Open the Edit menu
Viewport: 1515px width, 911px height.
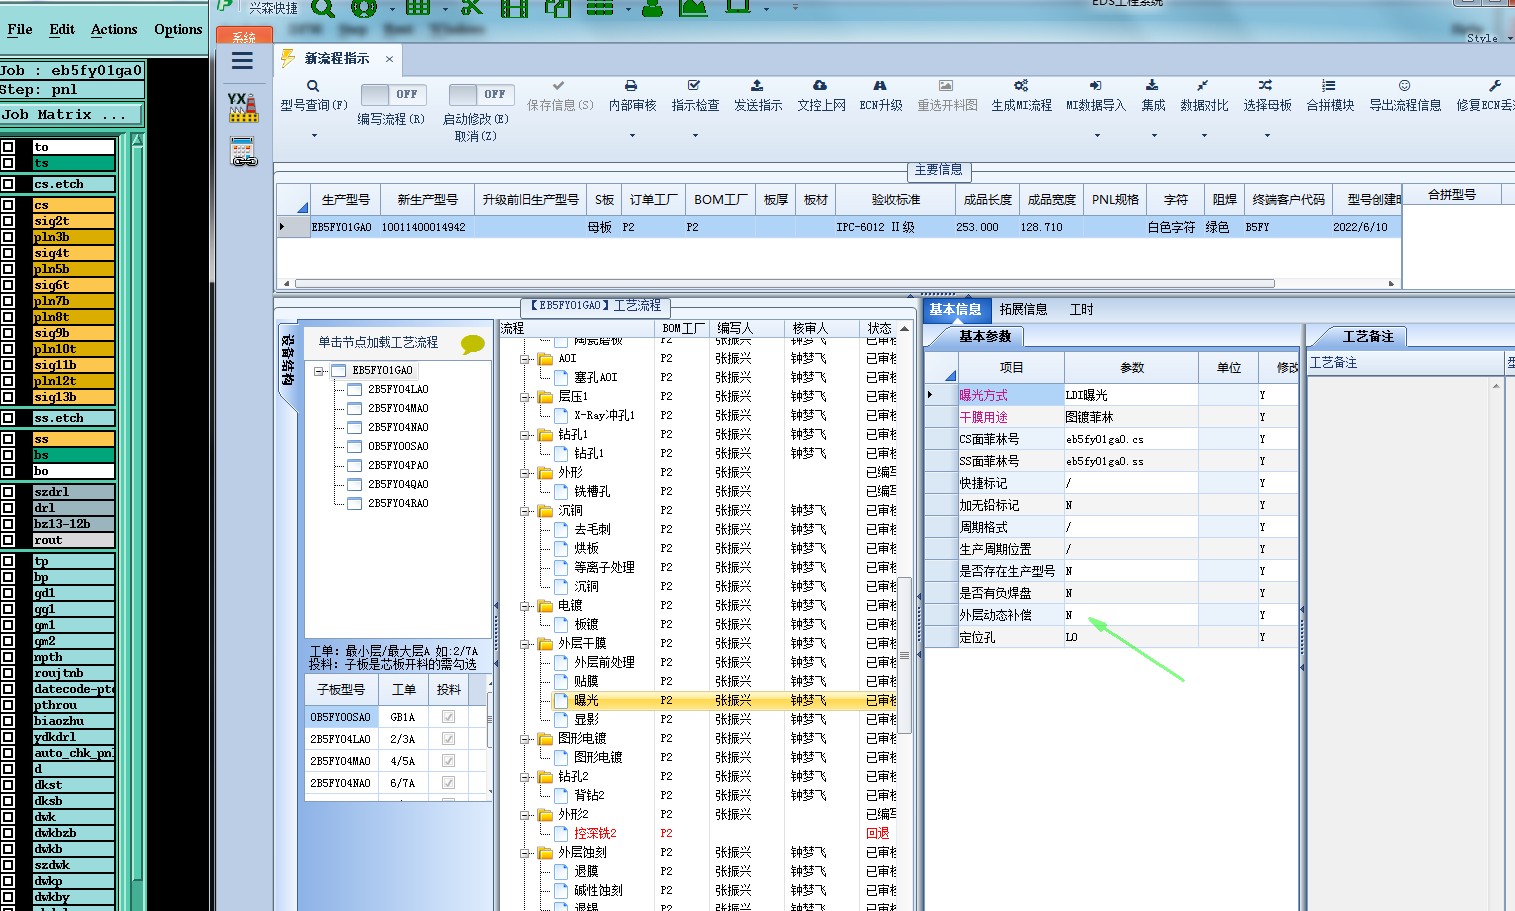point(62,29)
